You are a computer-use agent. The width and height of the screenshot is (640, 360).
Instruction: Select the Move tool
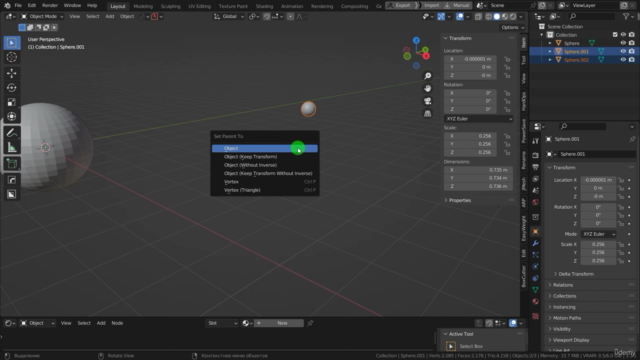click(x=12, y=73)
